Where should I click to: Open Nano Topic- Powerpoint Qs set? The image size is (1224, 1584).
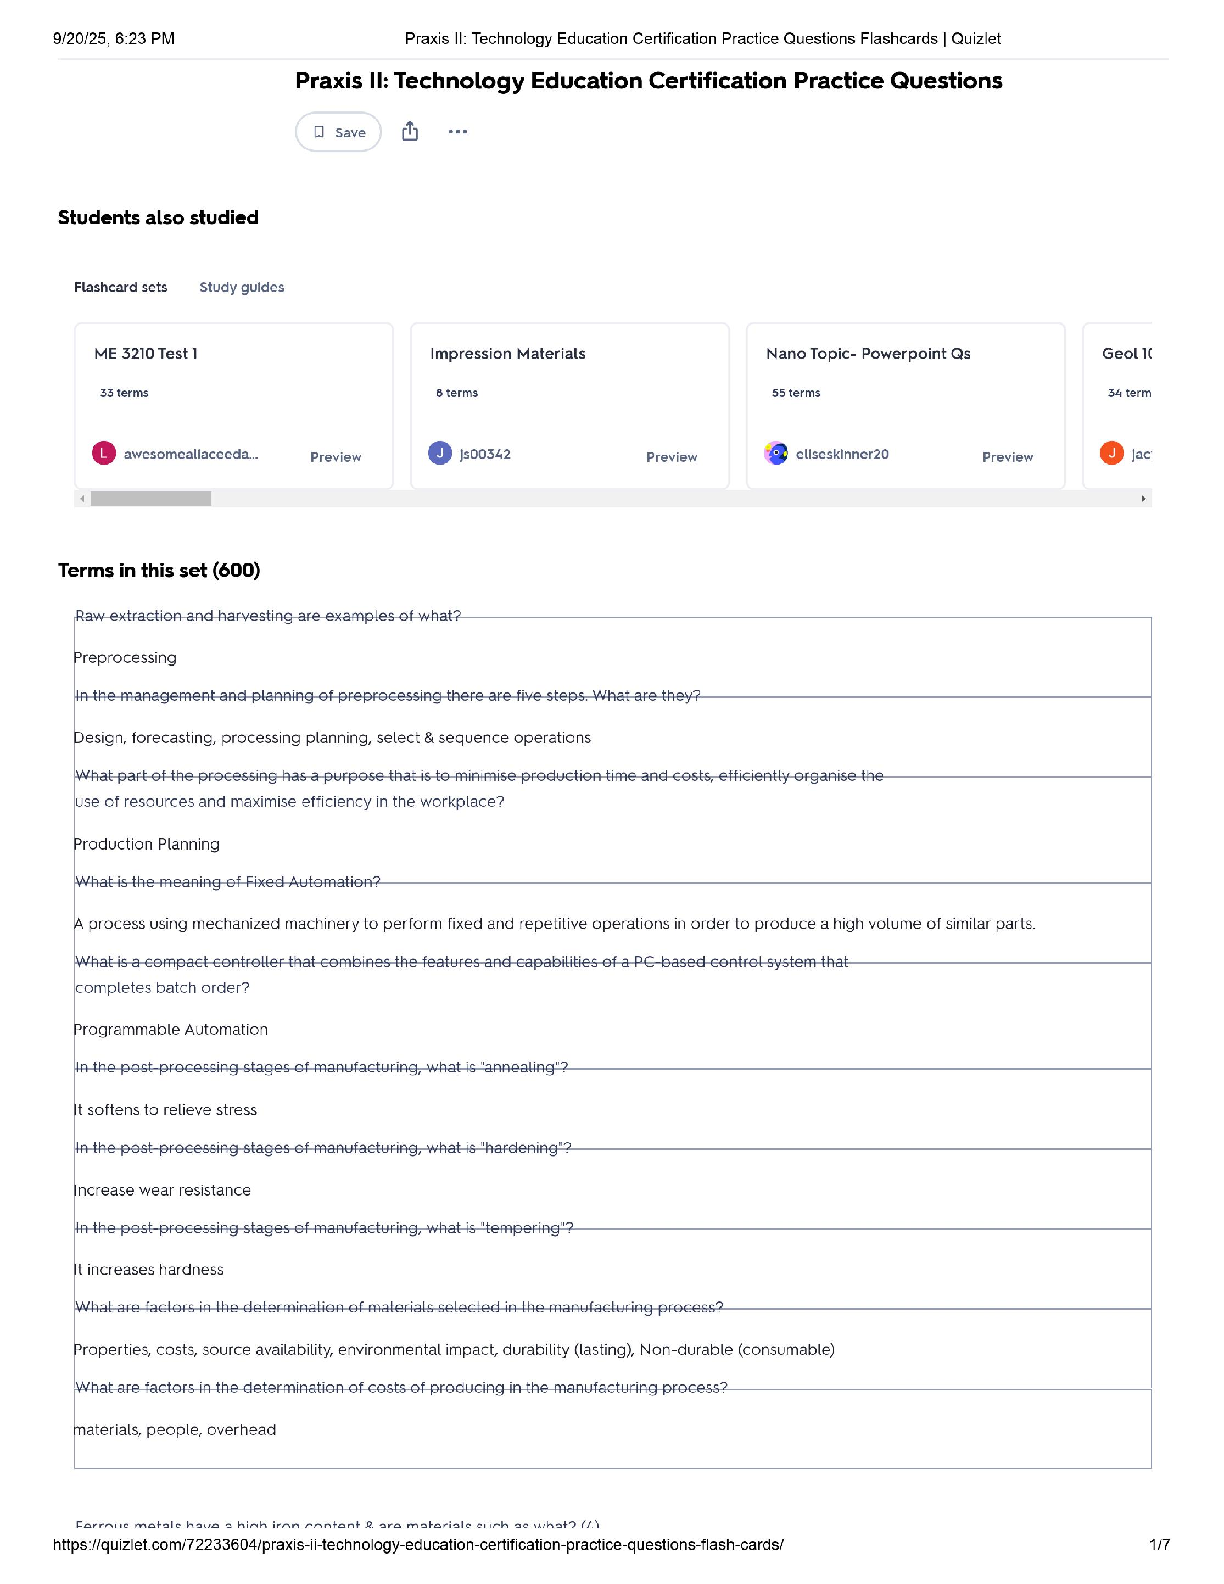867,354
